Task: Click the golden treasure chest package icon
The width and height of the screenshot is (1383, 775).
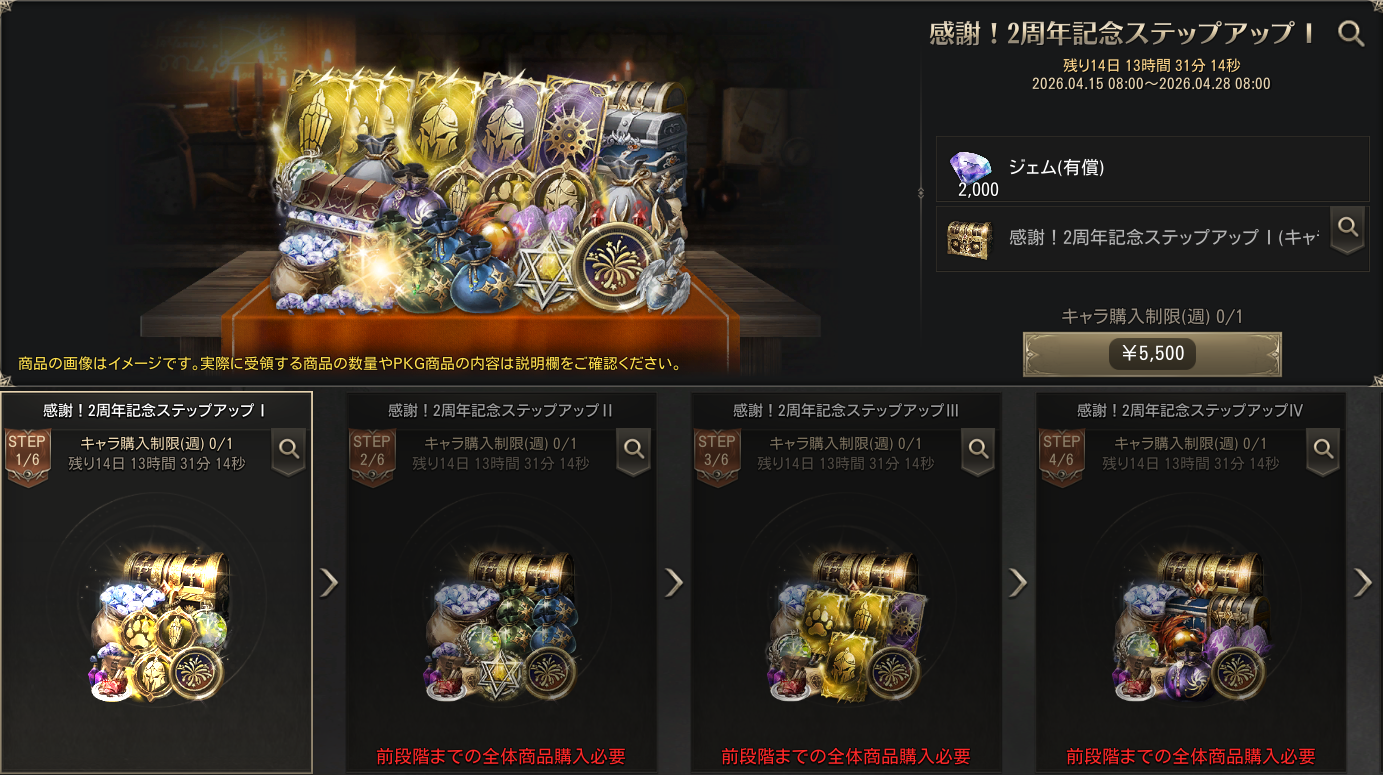Action: coord(969,237)
